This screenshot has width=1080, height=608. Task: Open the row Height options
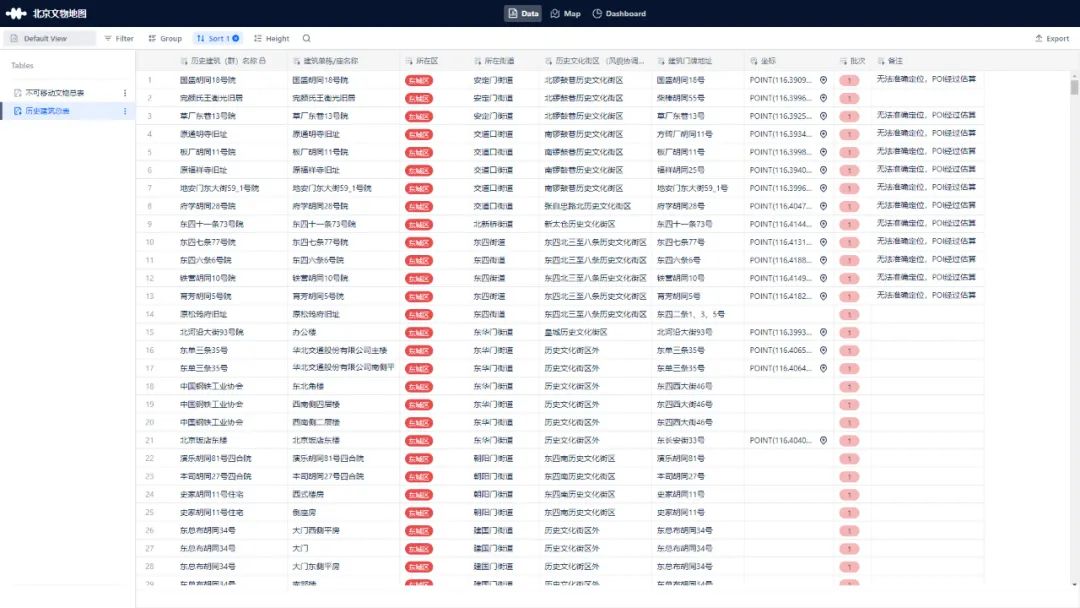tap(271, 39)
